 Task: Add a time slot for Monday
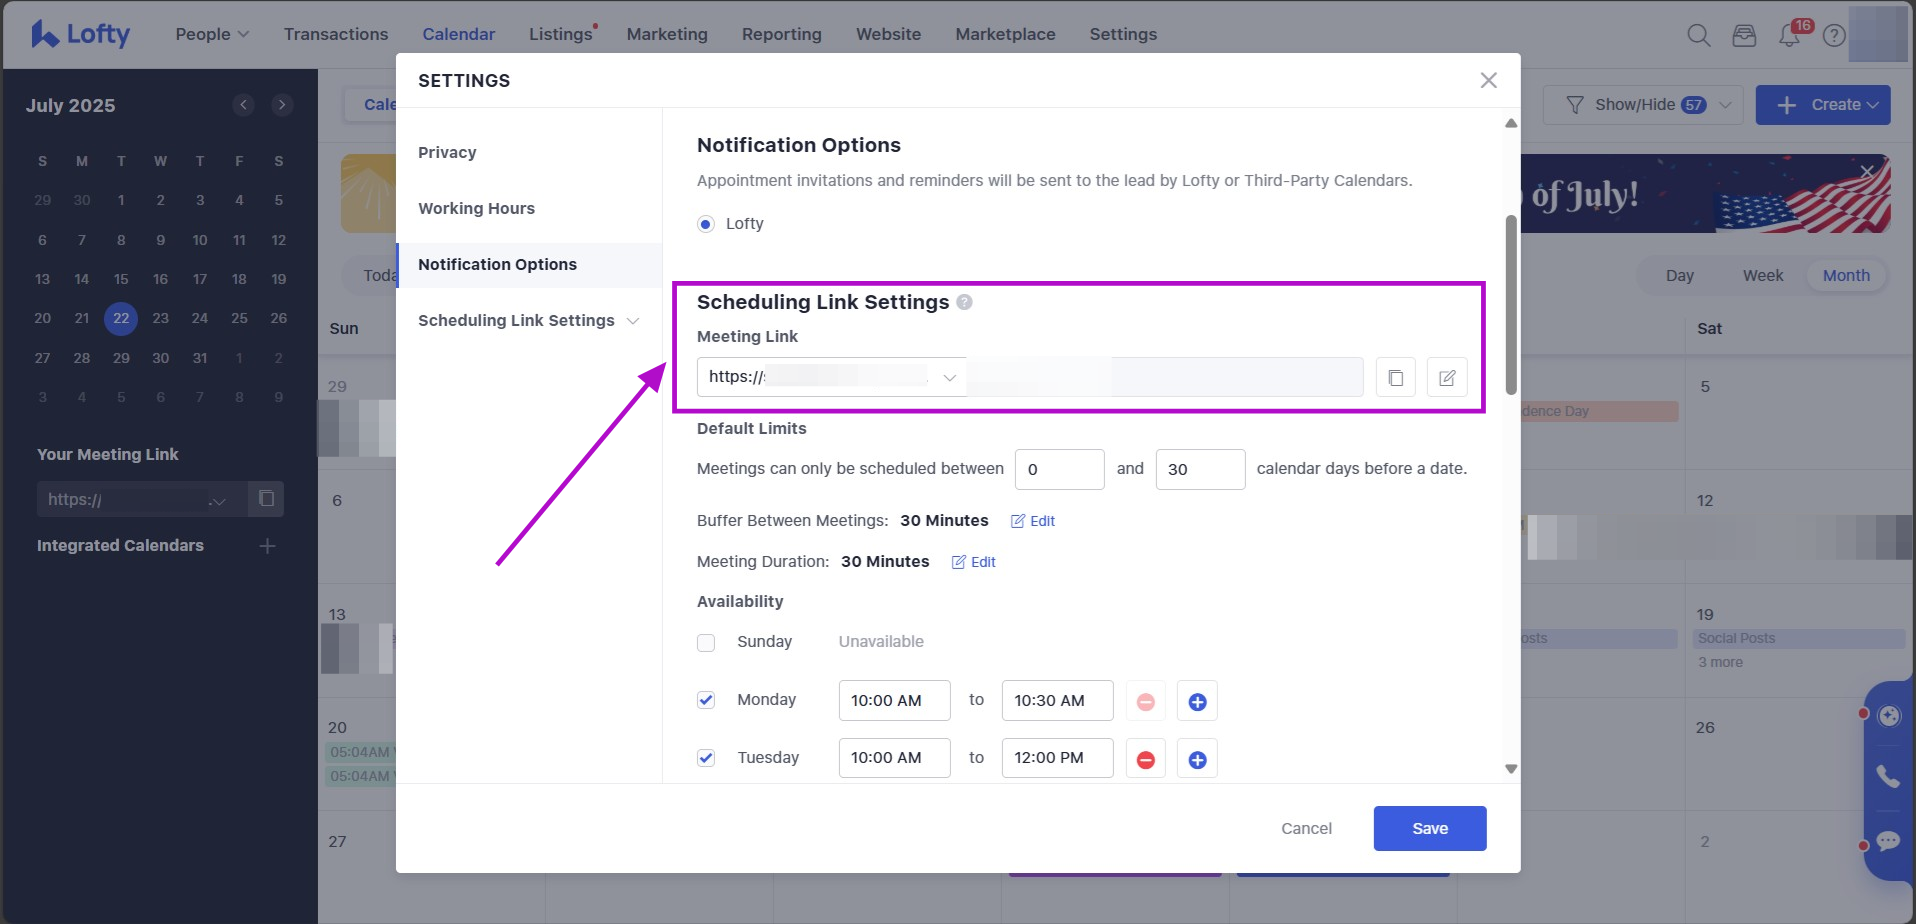[1197, 702]
